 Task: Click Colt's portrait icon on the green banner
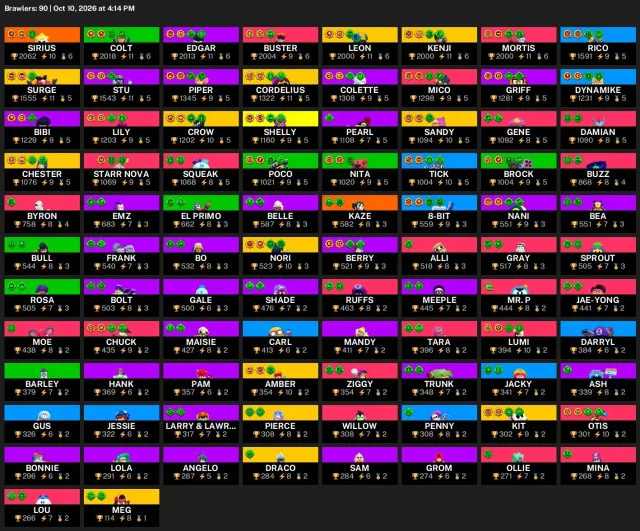[x=122, y=37]
